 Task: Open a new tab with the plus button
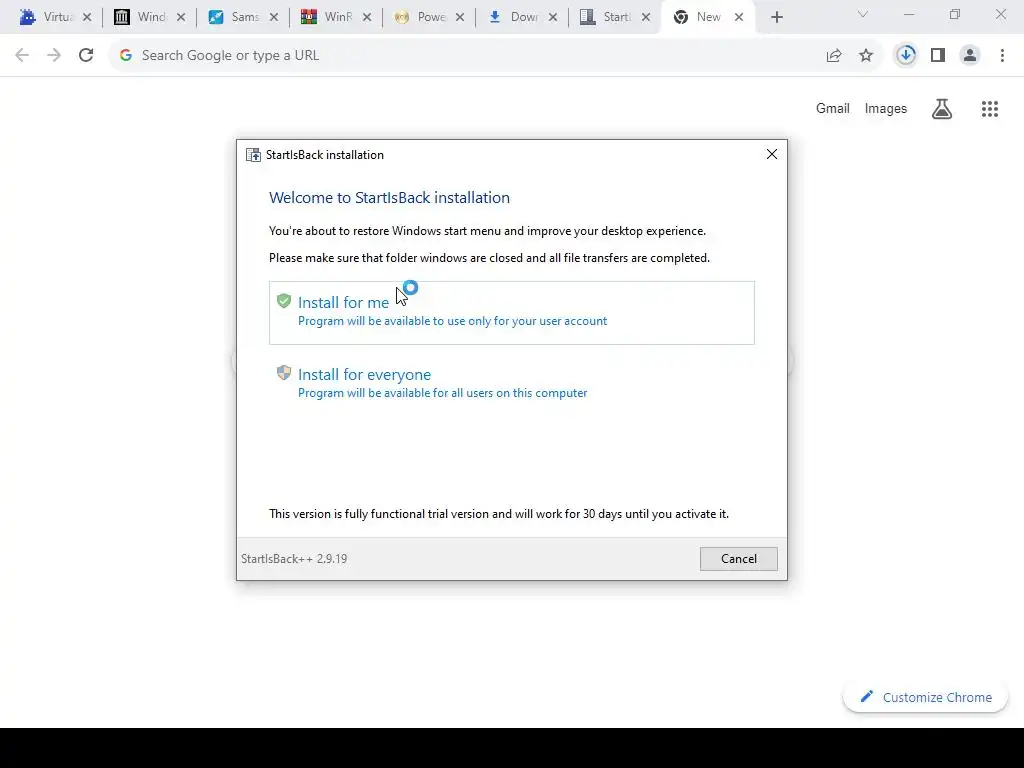776,18
